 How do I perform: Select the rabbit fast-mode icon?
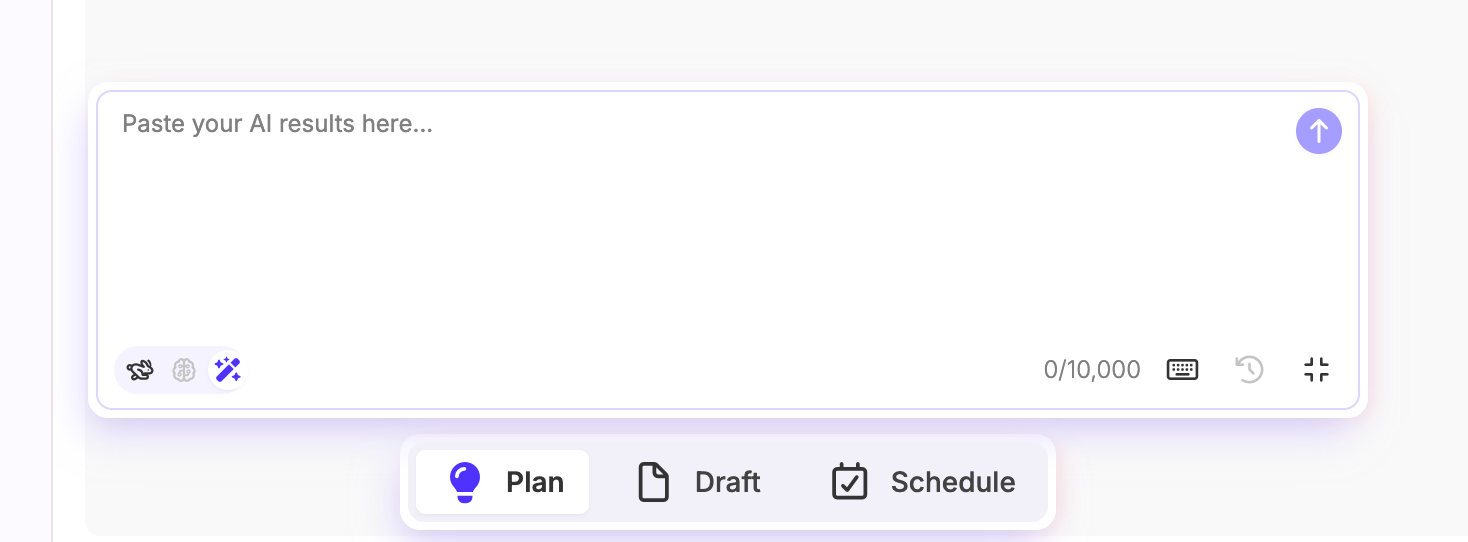pyautogui.click(x=140, y=370)
